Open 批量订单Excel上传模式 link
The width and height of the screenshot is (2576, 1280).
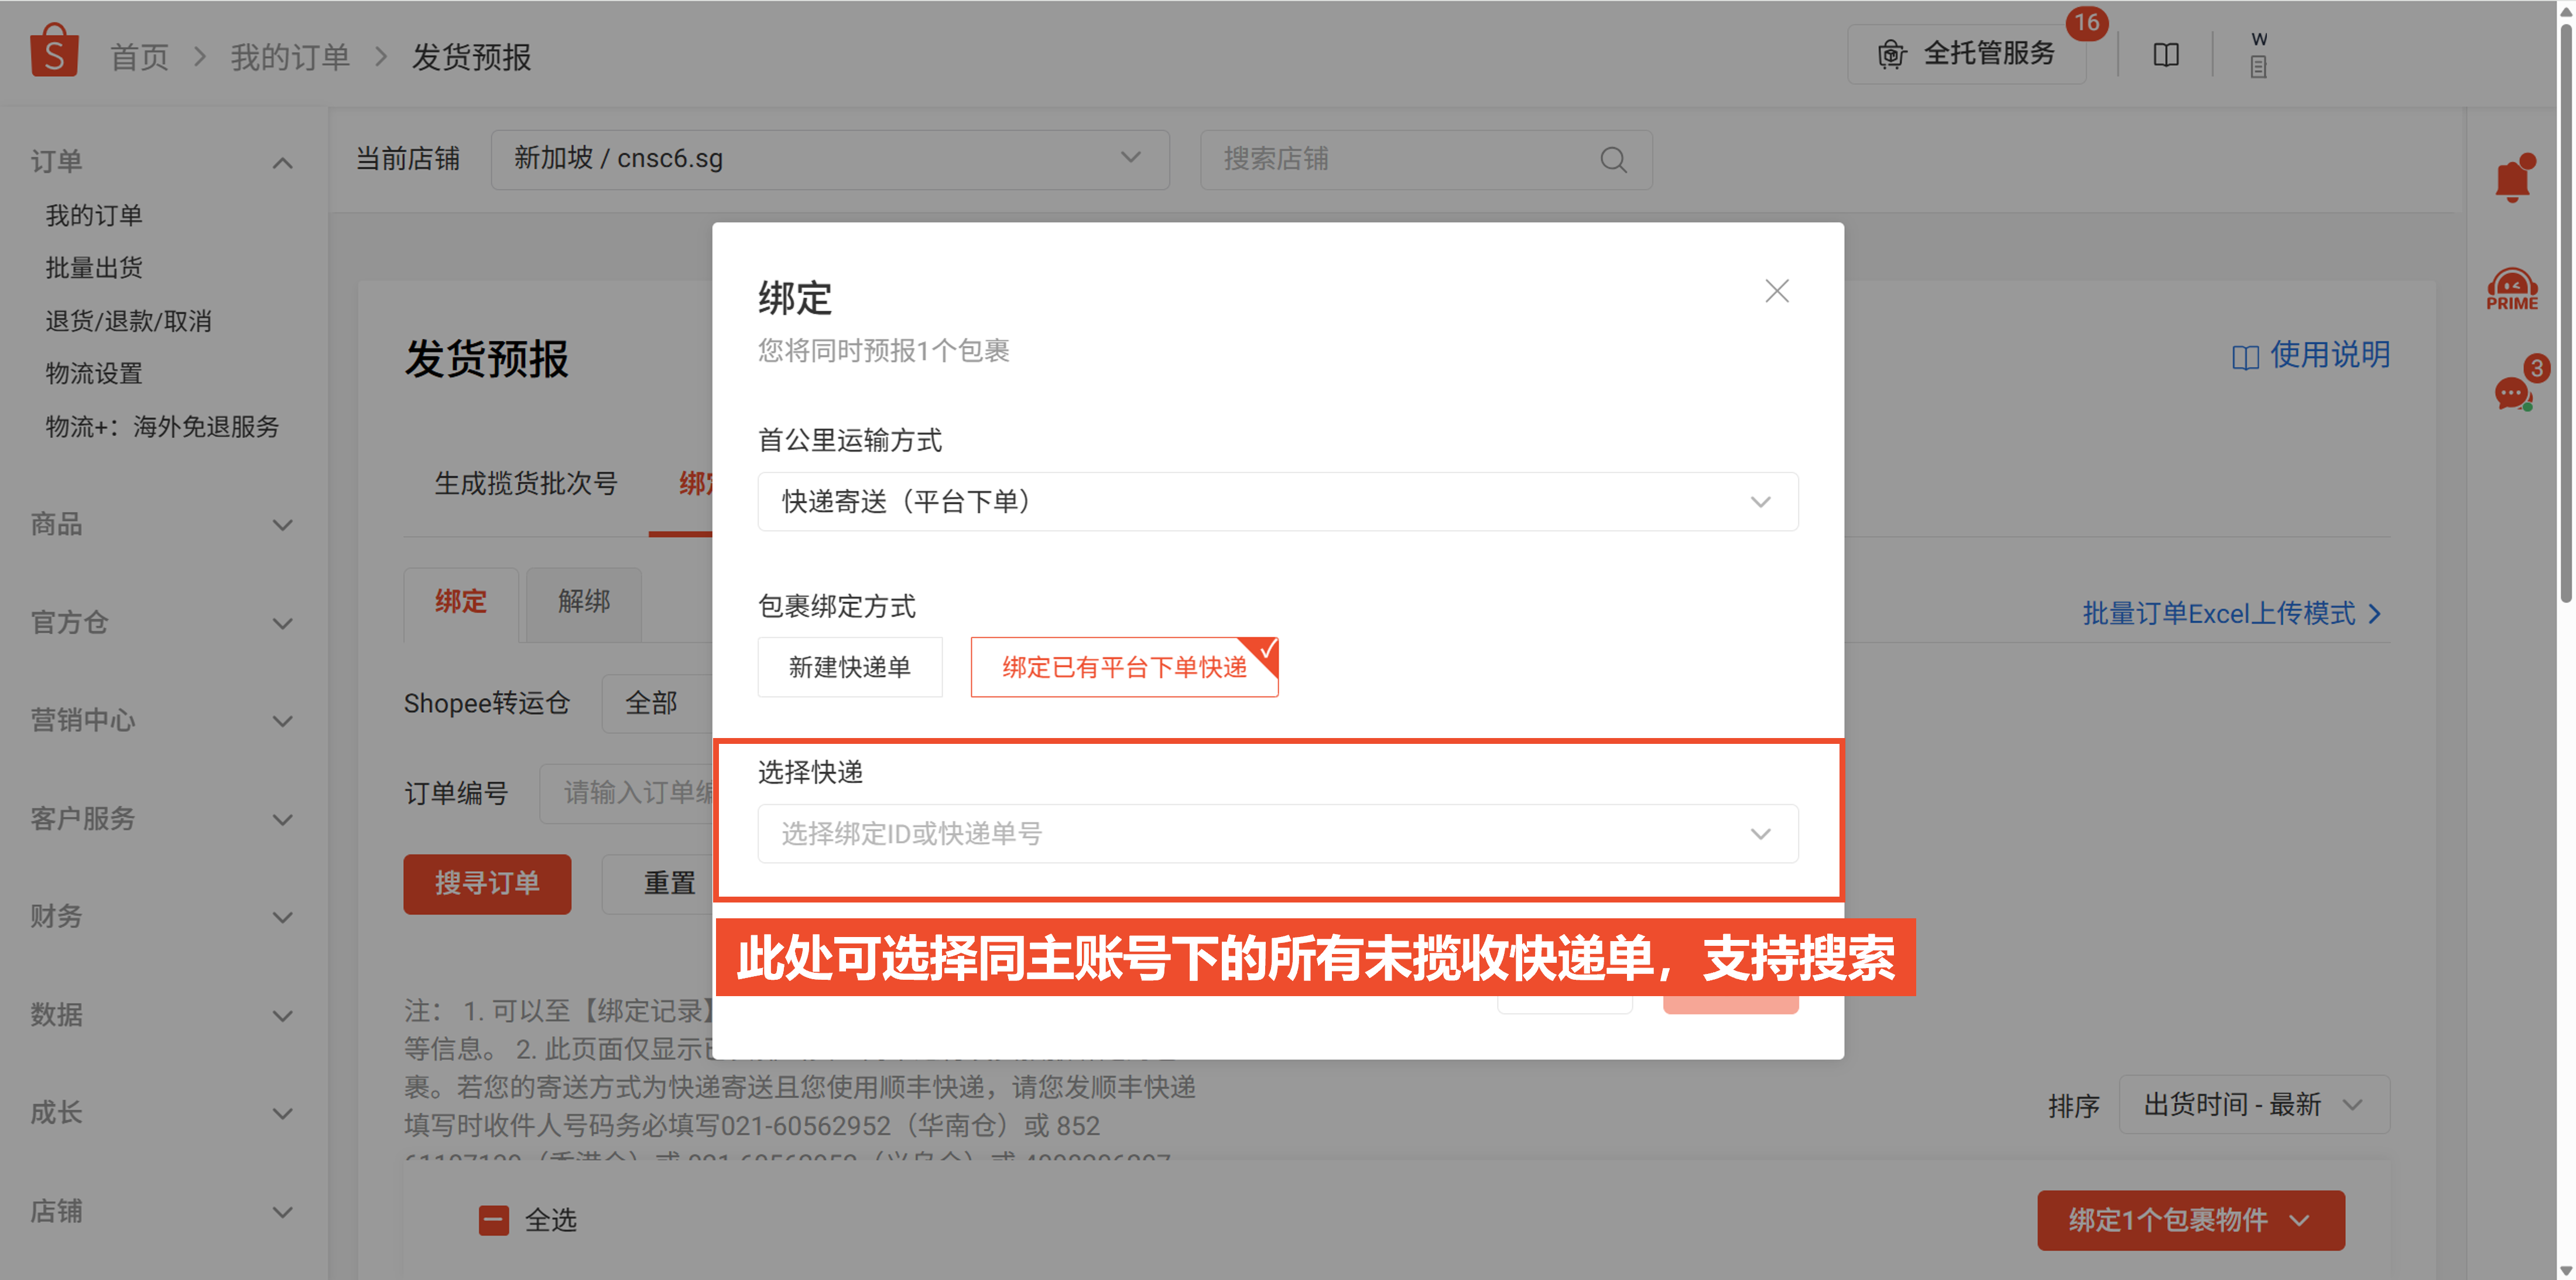click(2232, 613)
